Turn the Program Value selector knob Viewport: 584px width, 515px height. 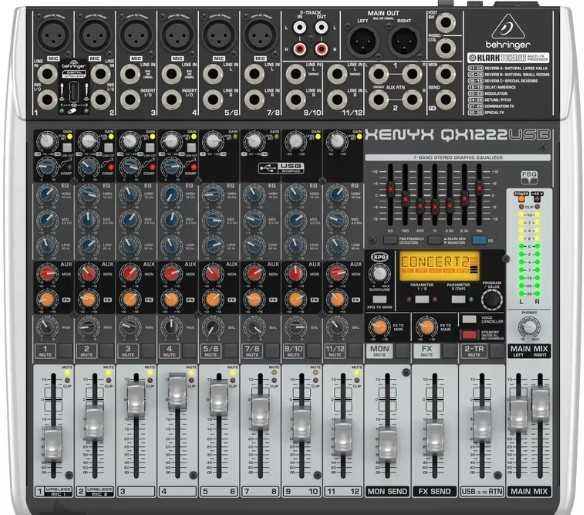[x=492, y=299]
